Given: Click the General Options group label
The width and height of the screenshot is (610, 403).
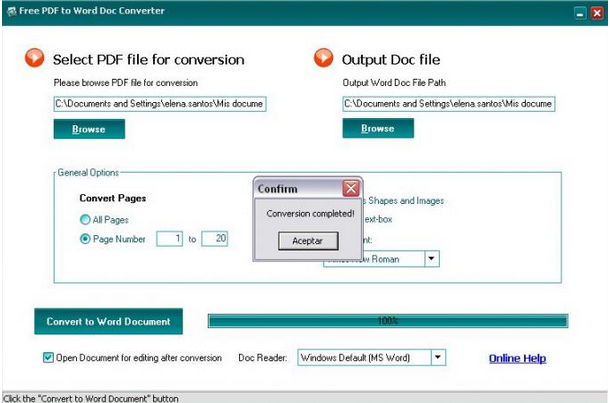Looking at the screenshot, I should point(88,173).
